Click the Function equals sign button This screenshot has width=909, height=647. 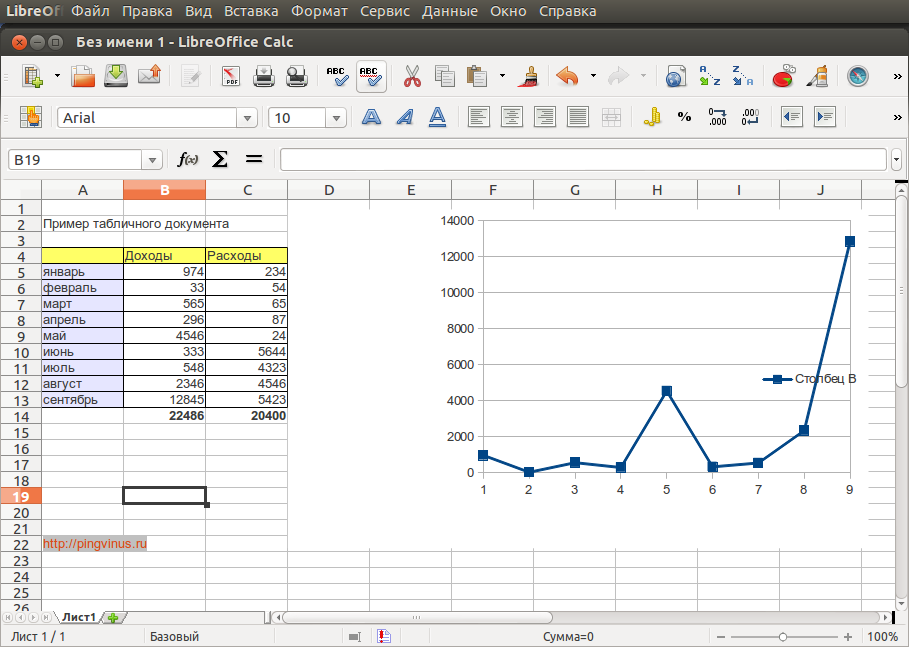[x=254, y=159]
